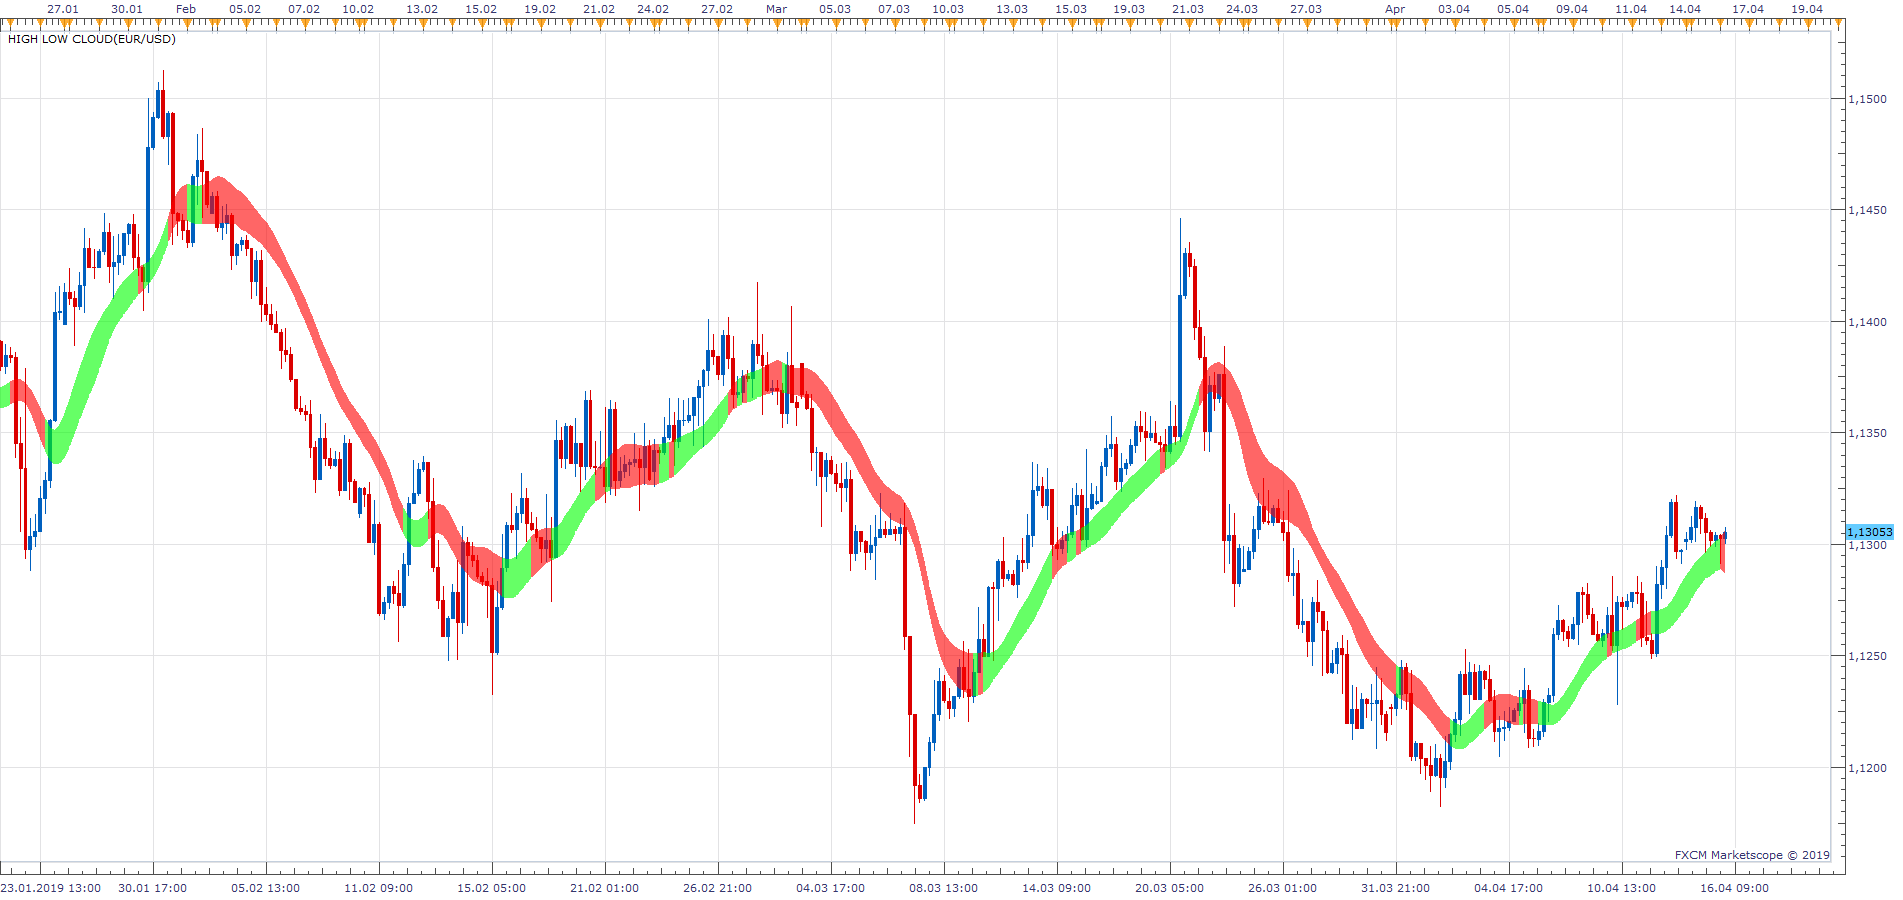Click bottom axis label 15.02 05:00

tap(492, 888)
